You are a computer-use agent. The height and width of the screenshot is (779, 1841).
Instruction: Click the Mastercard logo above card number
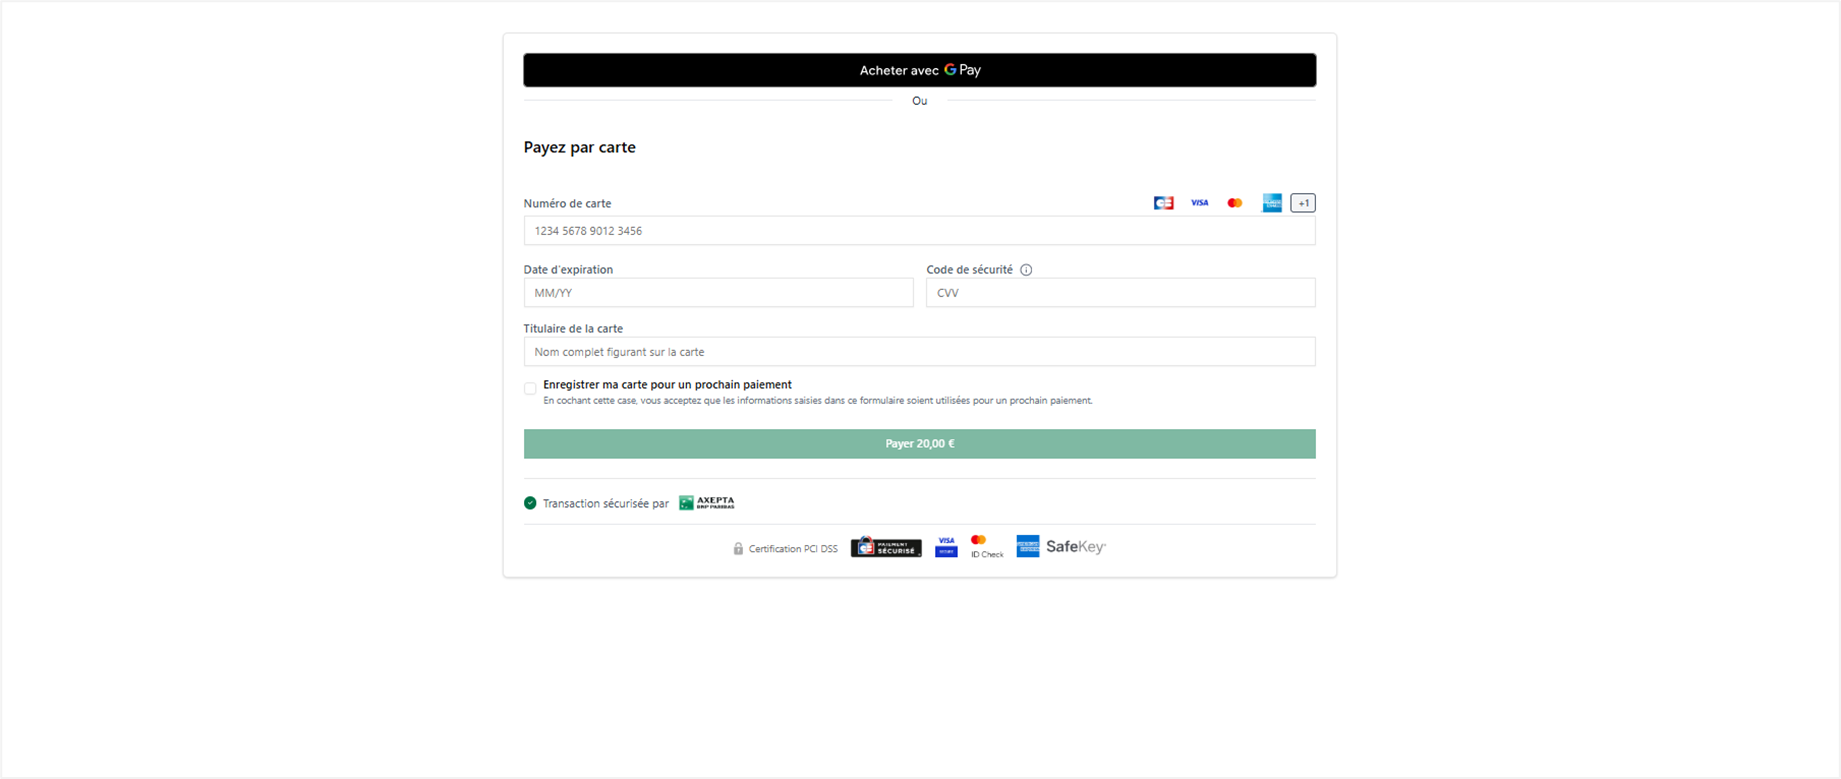(1235, 203)
